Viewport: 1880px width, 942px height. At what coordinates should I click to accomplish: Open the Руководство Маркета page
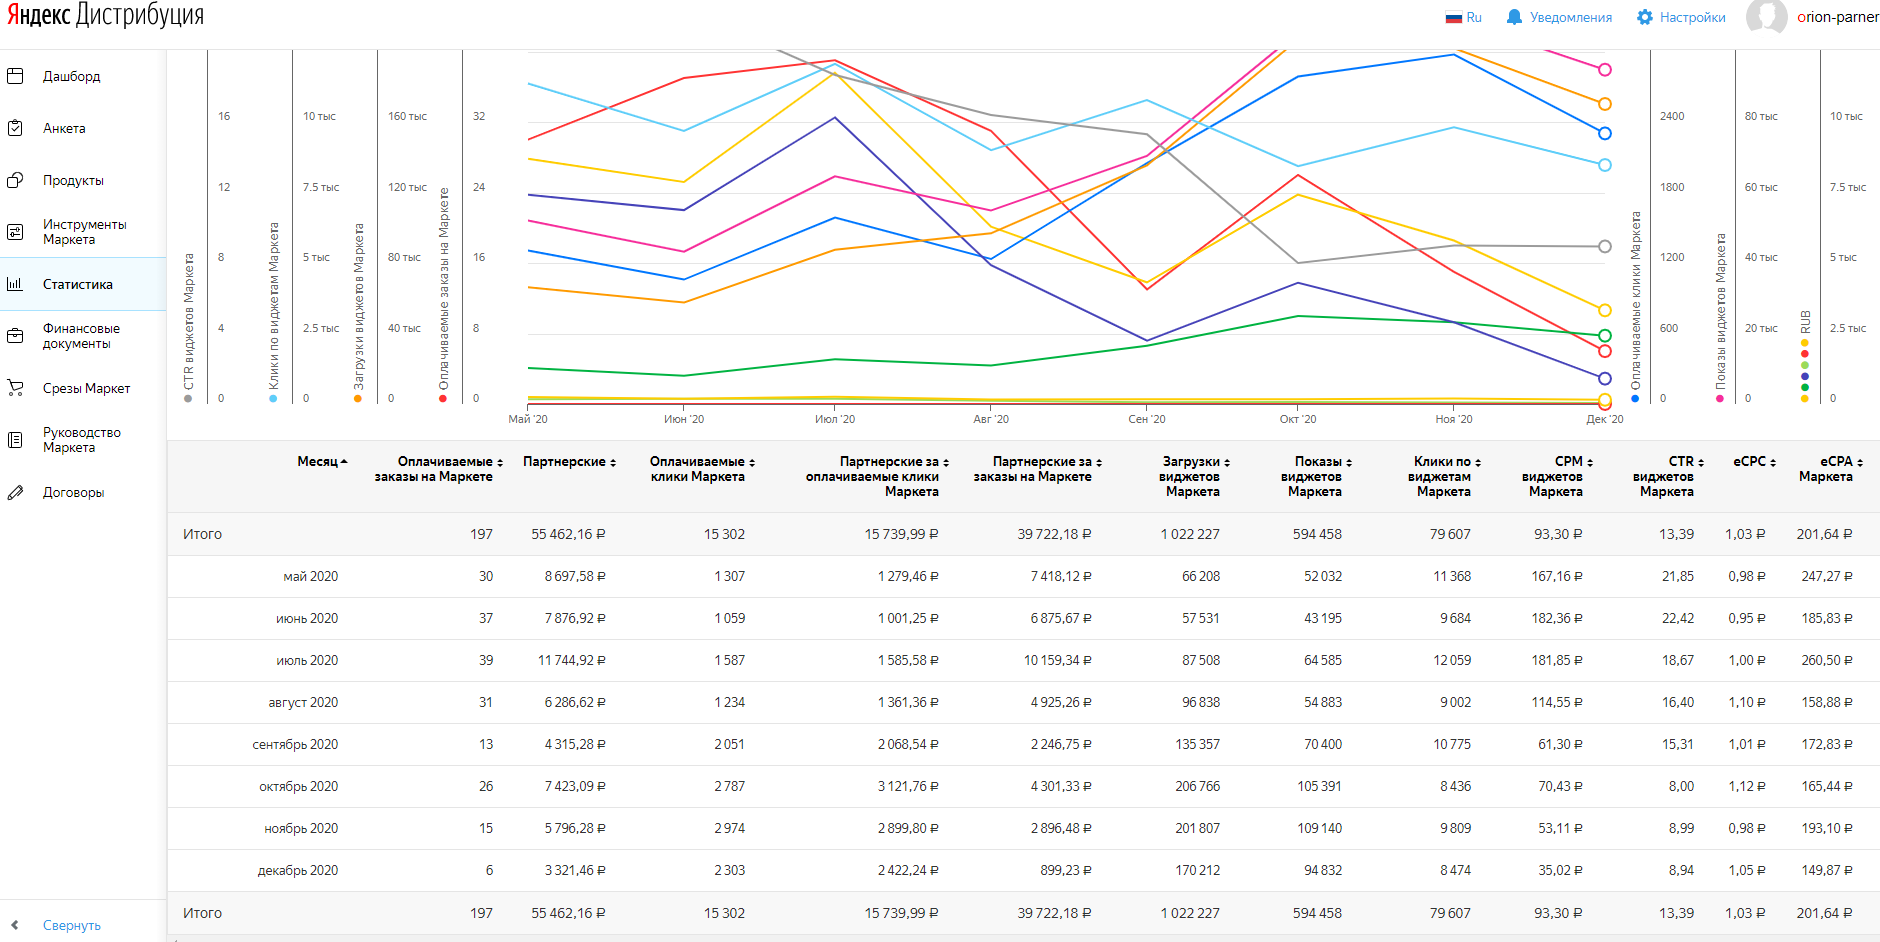[82, 440]
